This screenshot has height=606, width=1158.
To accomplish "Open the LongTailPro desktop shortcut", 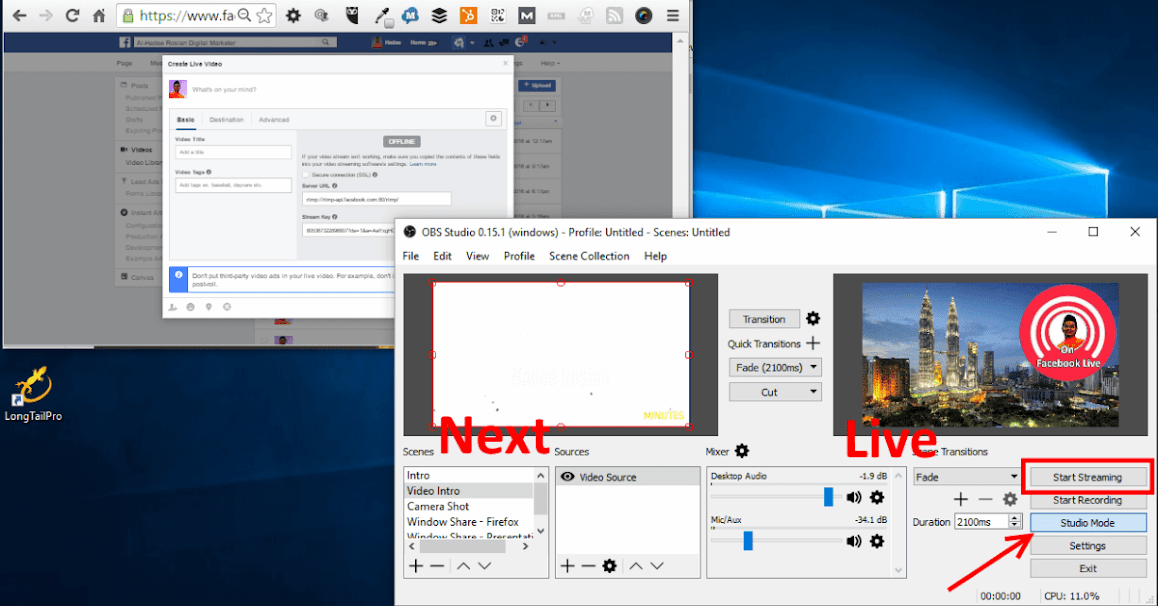I will [x=32, y=393].
